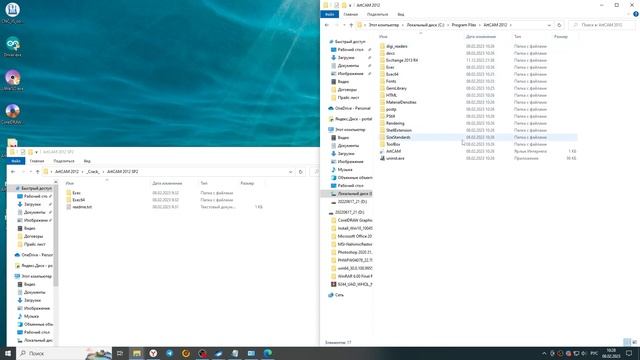Select Музыка in ArtCAM 2012 SP2 window sidebar

(28, 316)
